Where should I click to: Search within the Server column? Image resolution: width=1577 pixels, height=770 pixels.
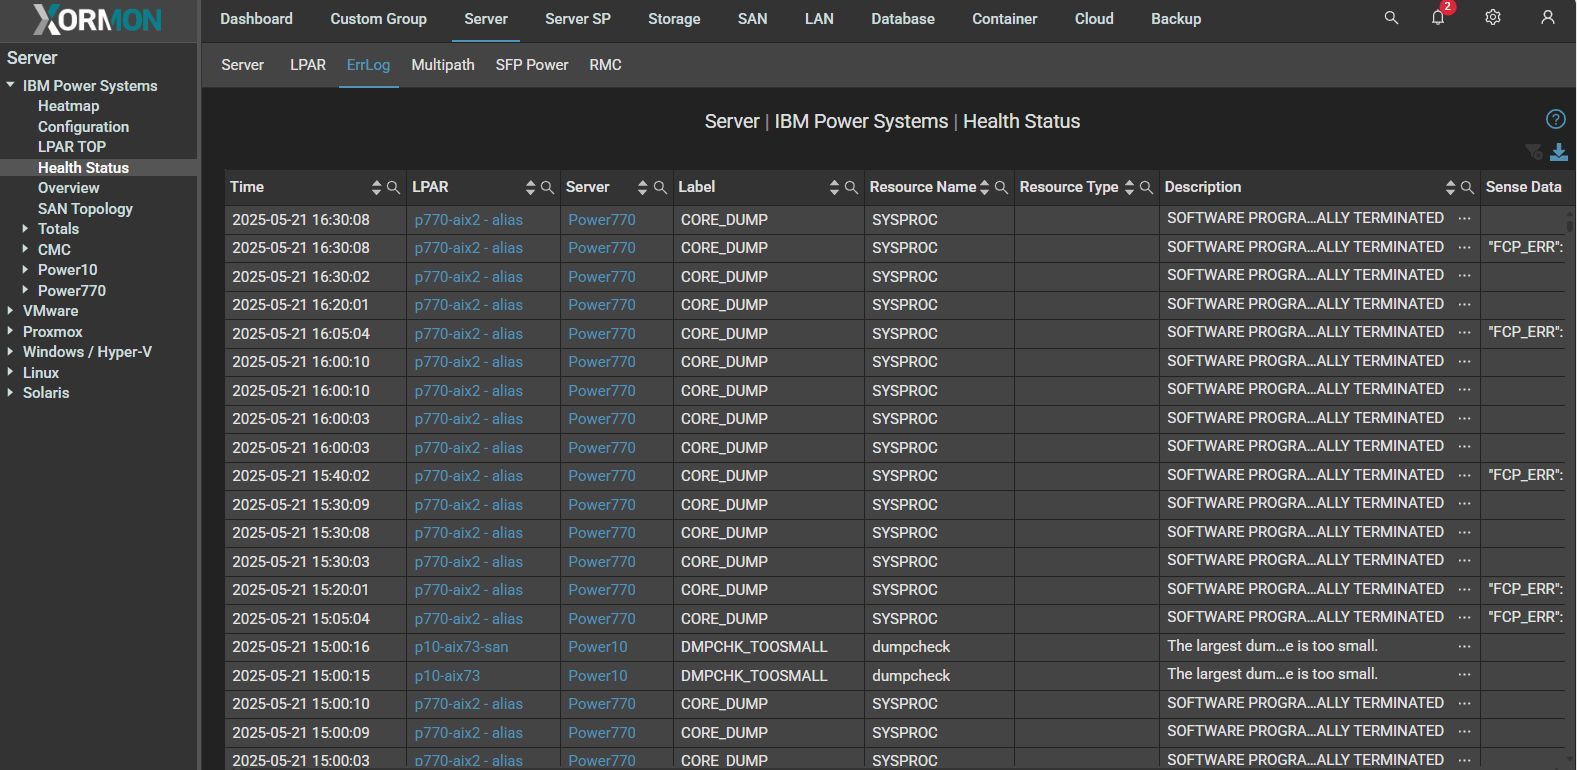point(660,187)
